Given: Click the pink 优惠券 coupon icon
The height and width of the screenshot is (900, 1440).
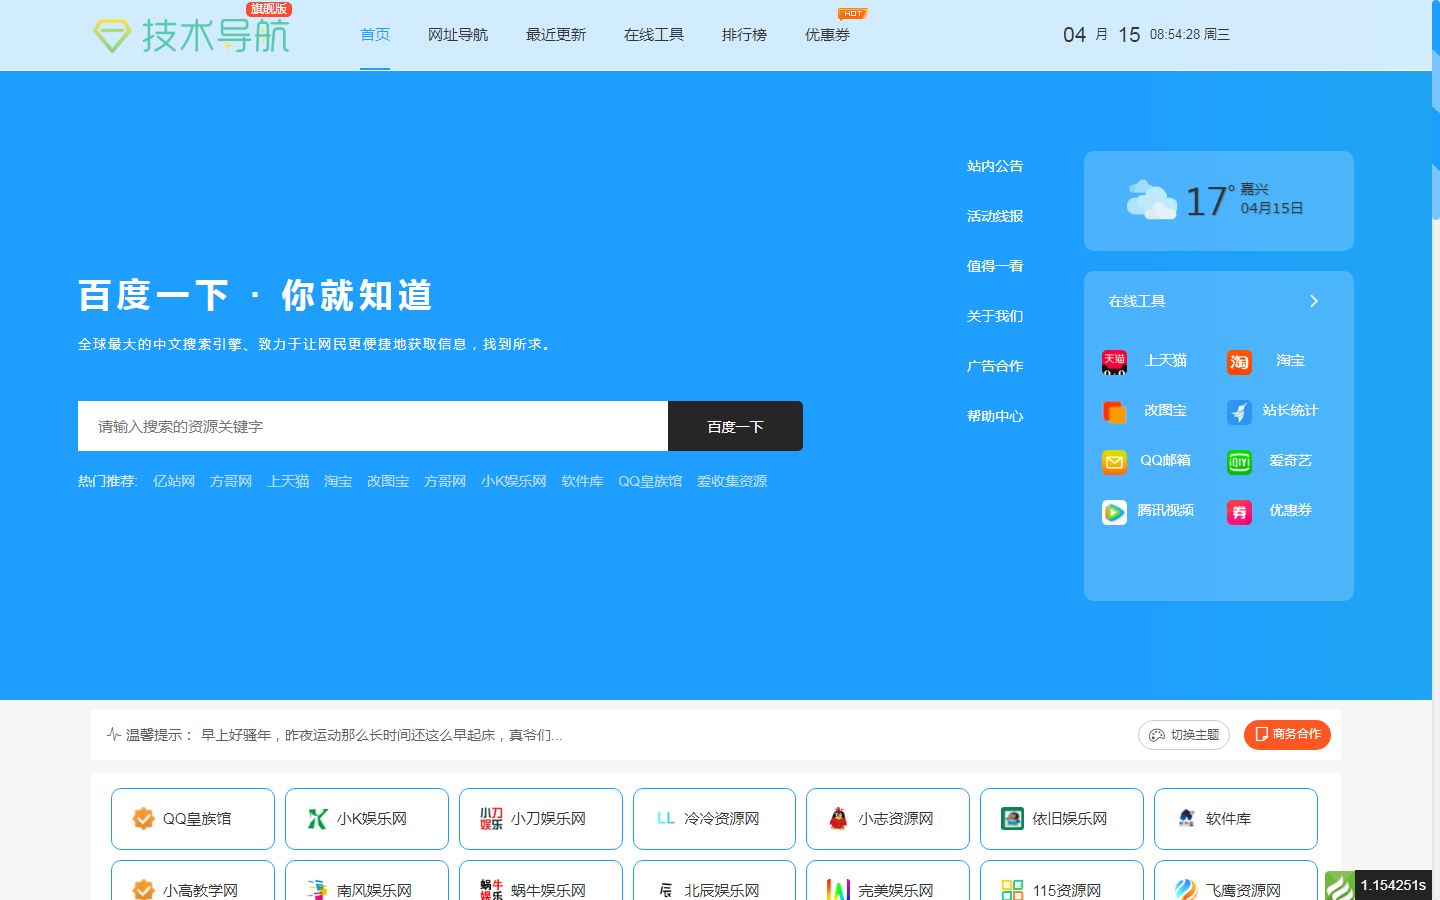Looking at the screenshot, I should [1239, 512].
